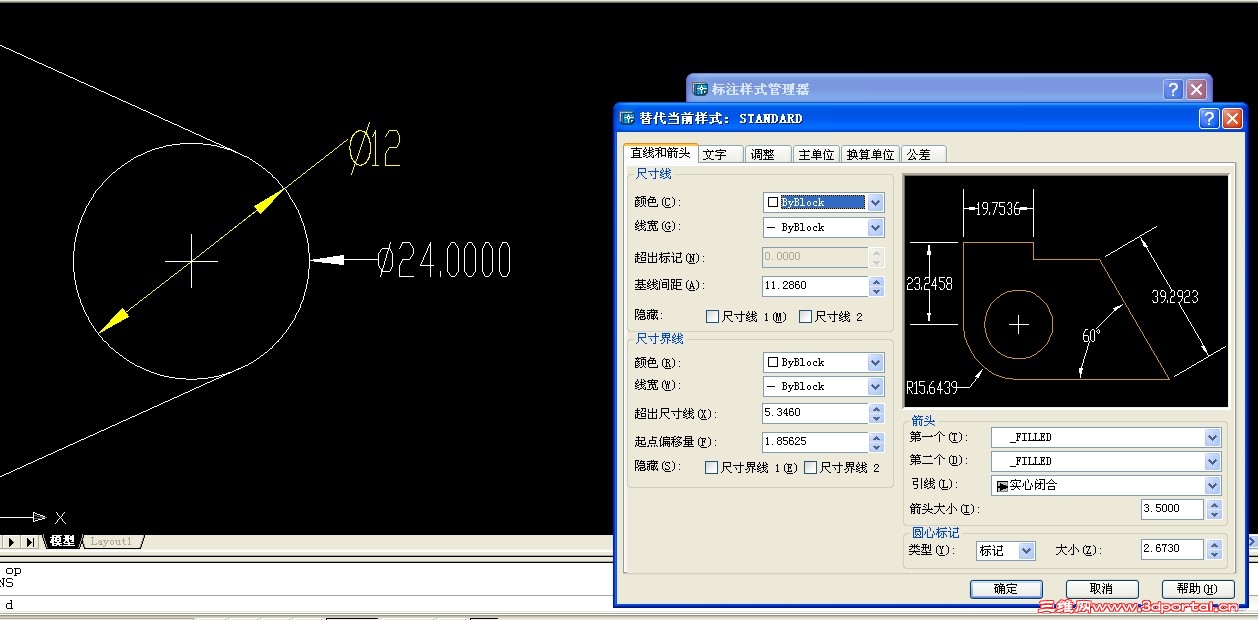
Task: Switch to the 文字 tab
Action: (x=719, y=154)
